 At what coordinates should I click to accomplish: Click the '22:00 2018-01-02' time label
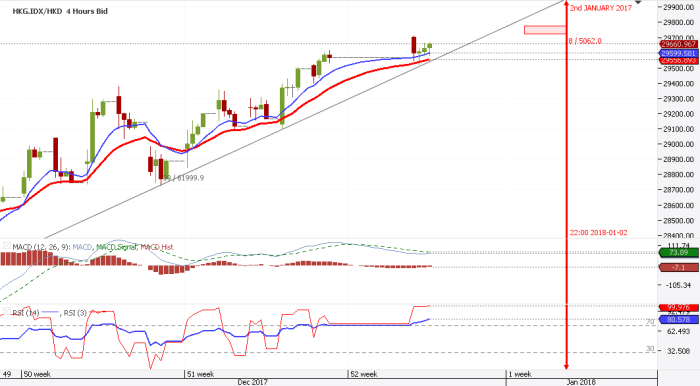tap(598, 232)
